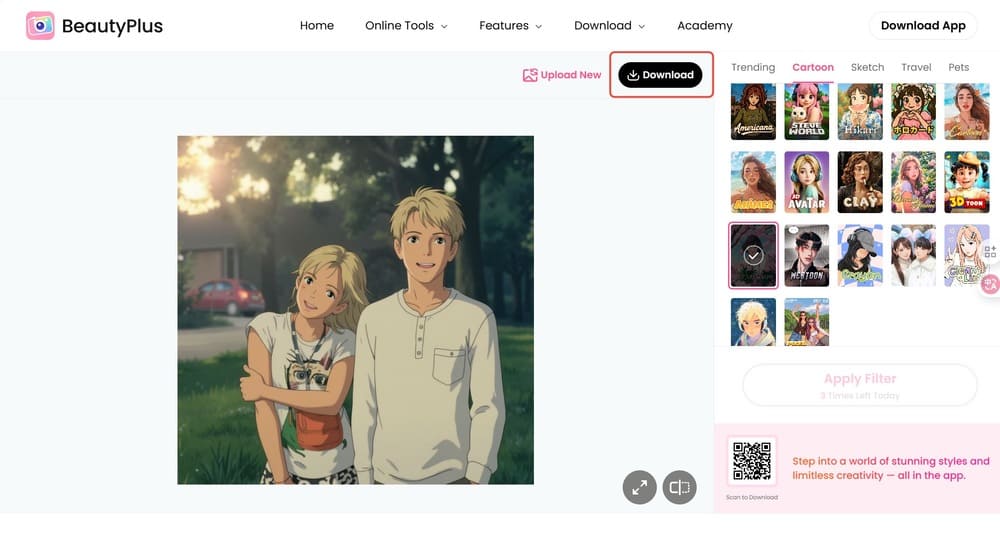Choose the 3D Avatar filter thumbnail
This screenshot has height=560, width=1000.
point(807,182)
